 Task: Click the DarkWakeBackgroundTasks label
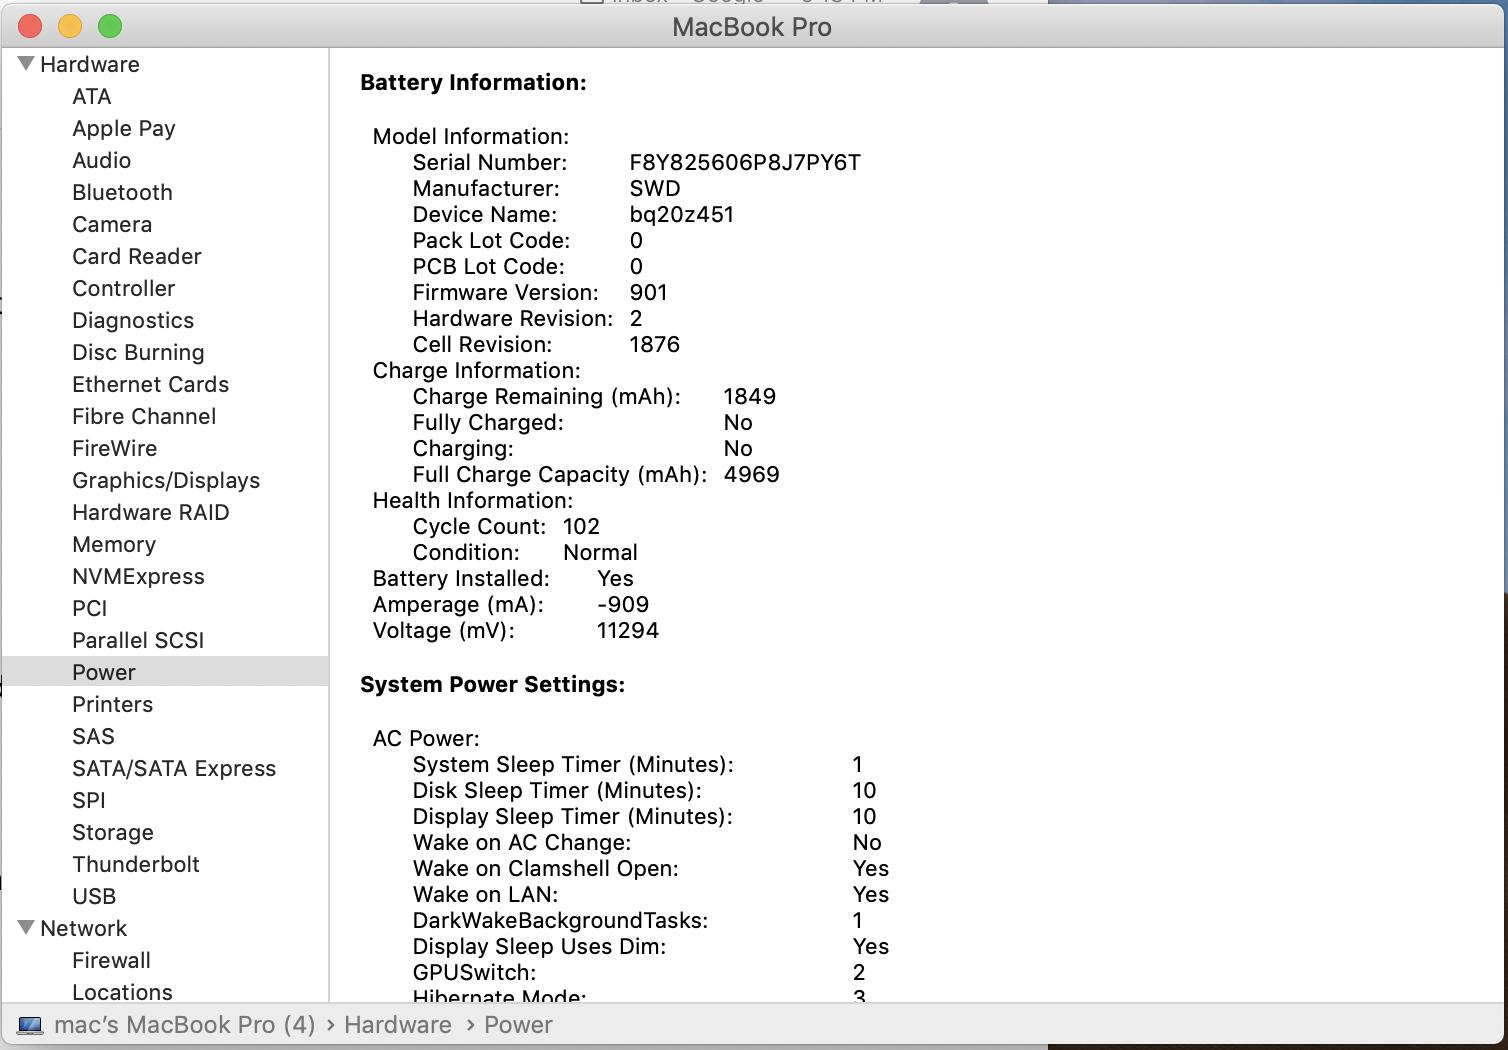tap(560, 920)
